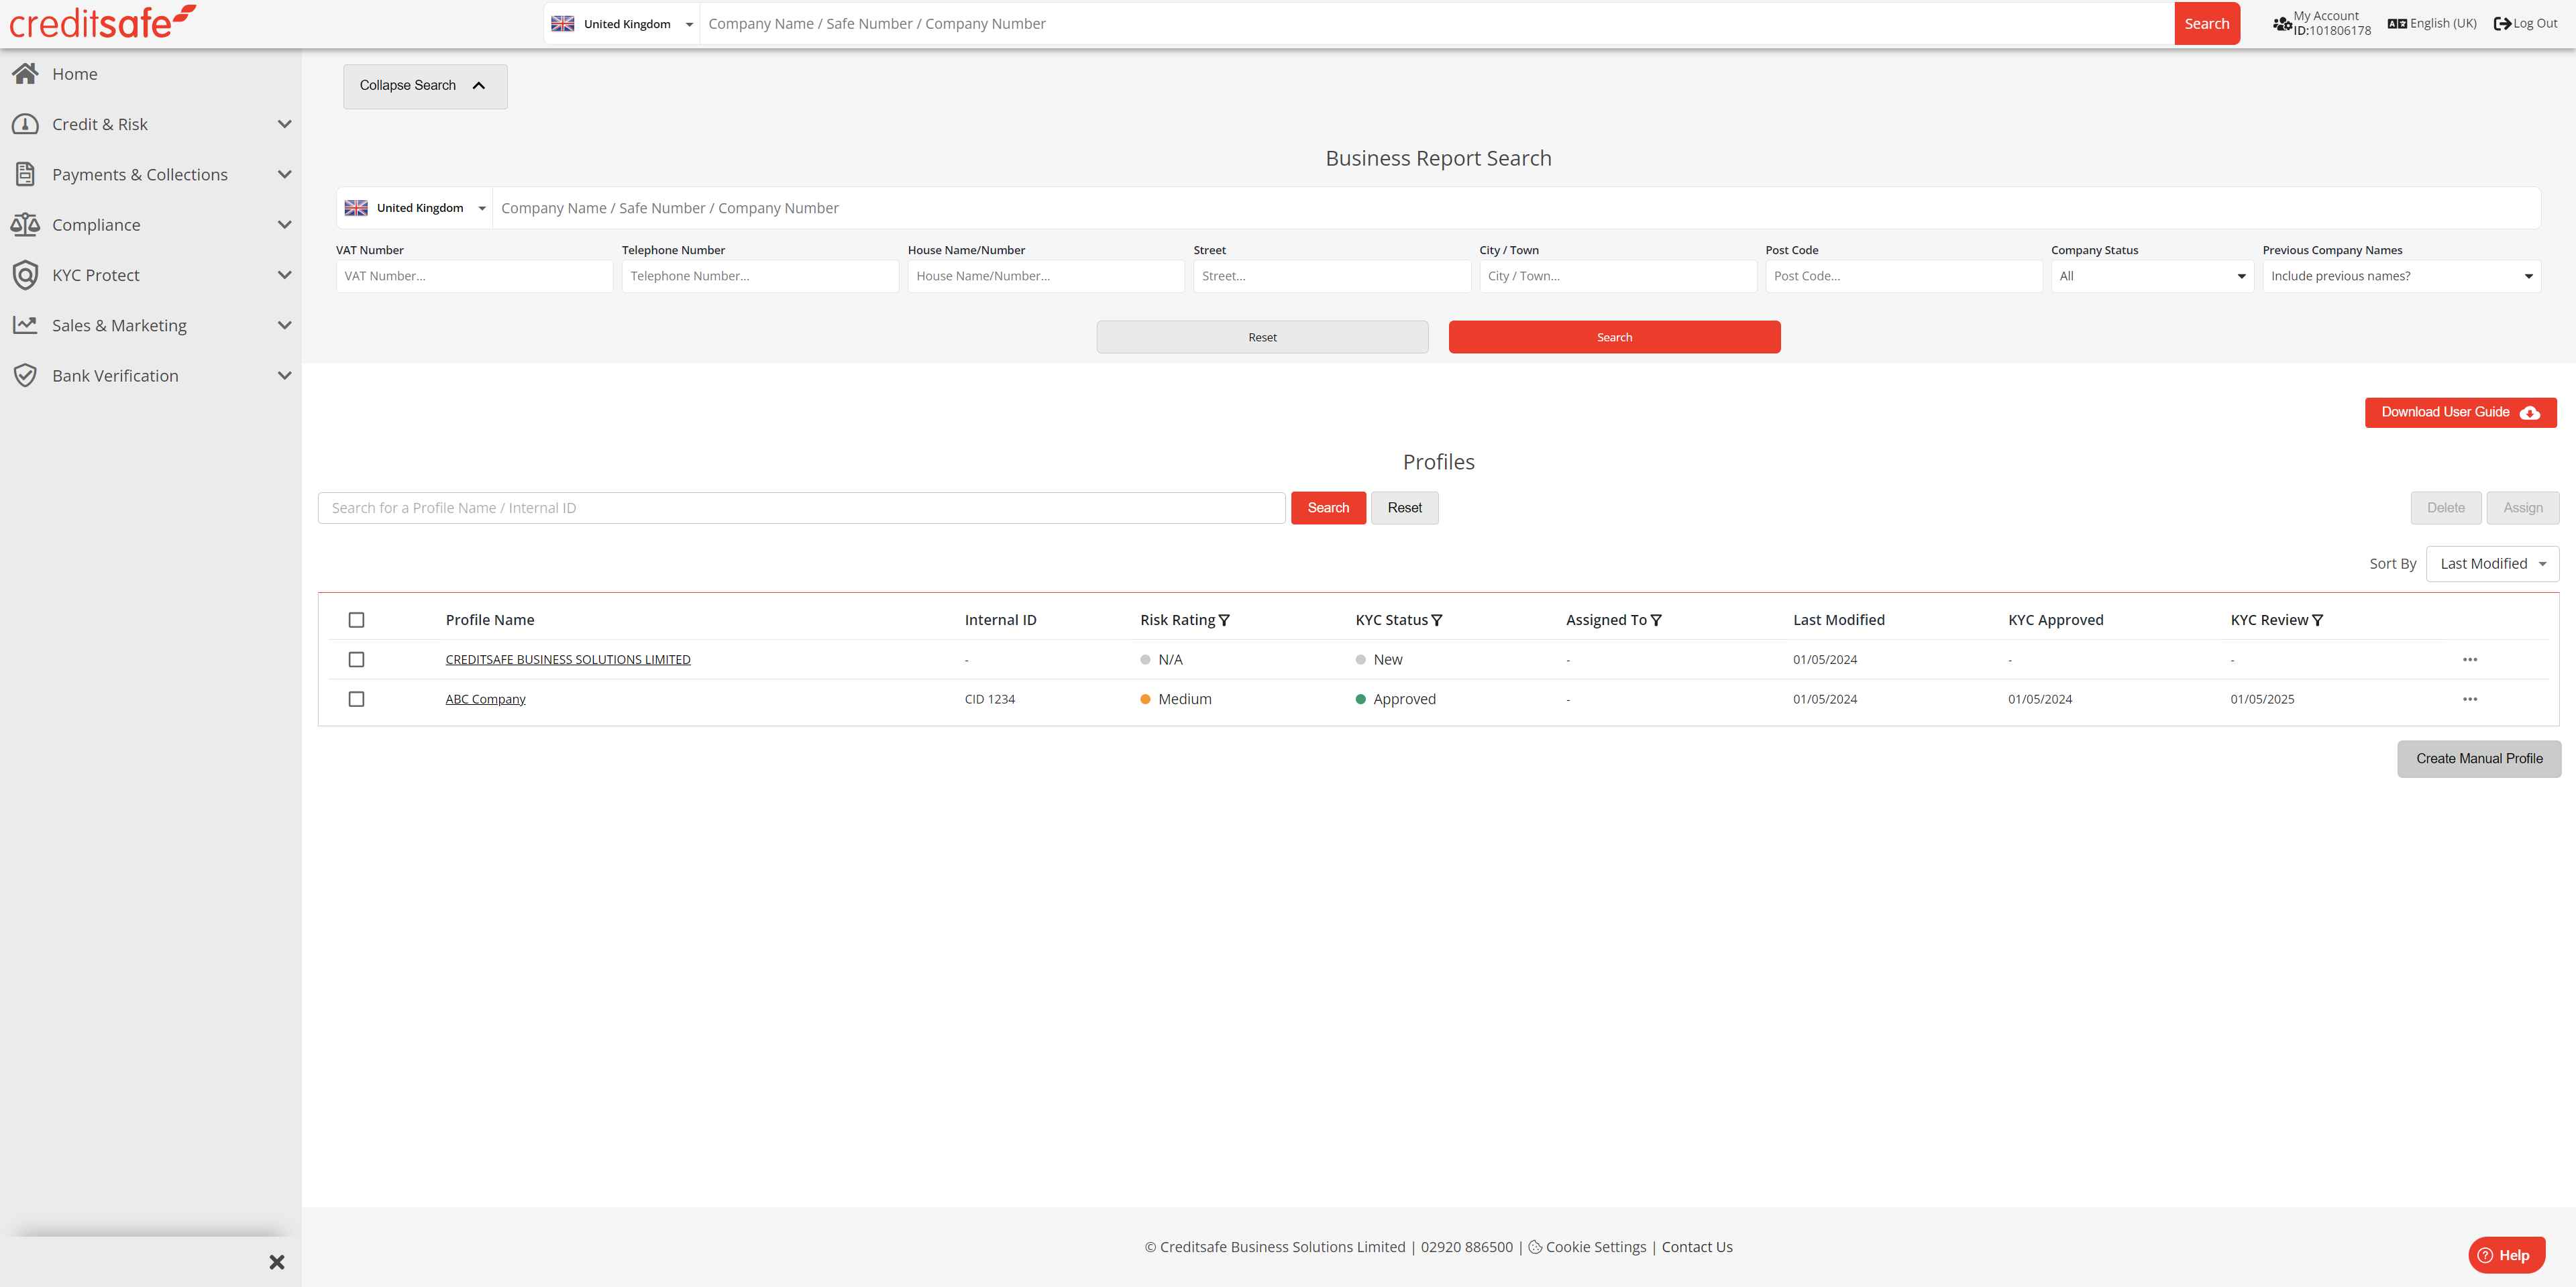Expand the Payments & Collections chevron
Screen dimensions: 2576x1287
click(x=284, y=174)
